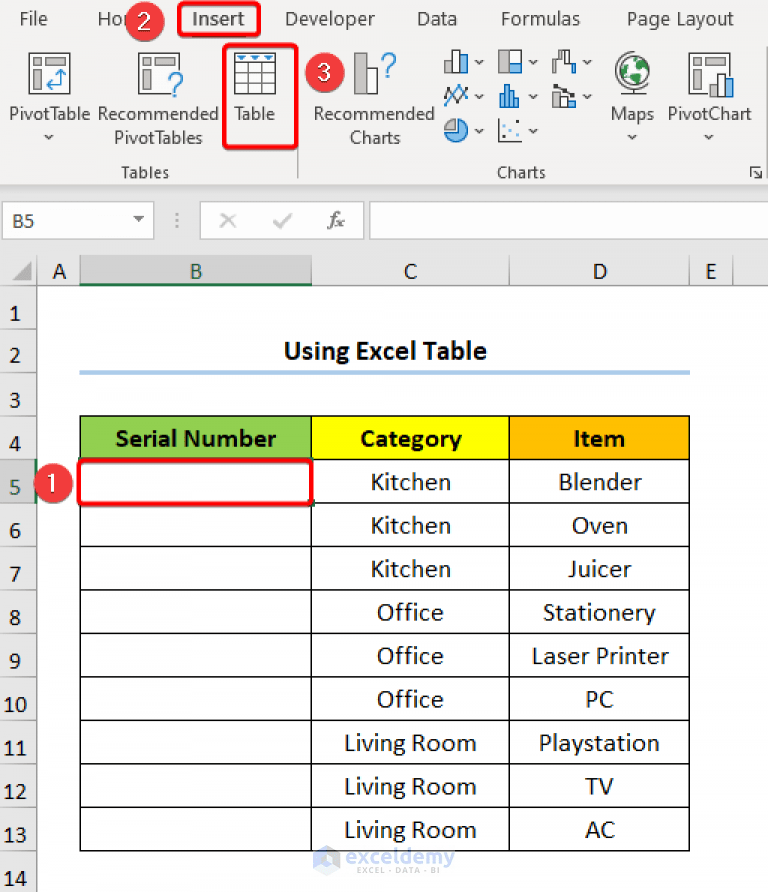The height and width of the screenshot is (892, 768).
Task: Select column C header
Action: 410,271
